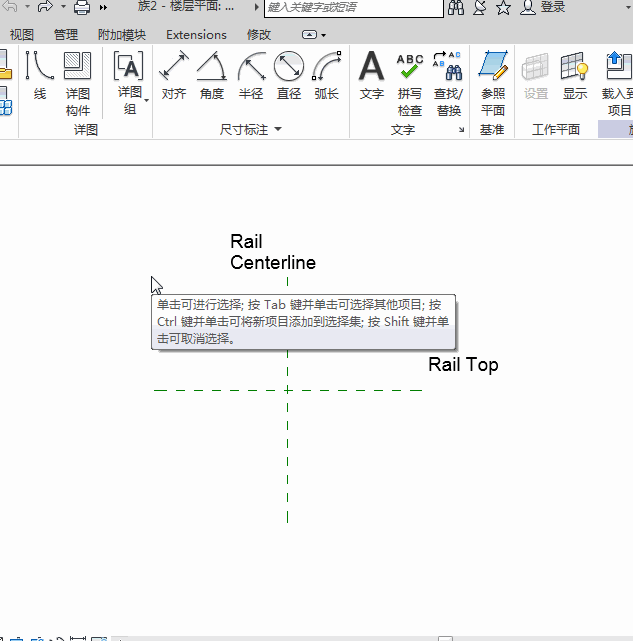Use the 弧长 arc length dimension tool
Screen dimensions: 633x641
[326, 77]
